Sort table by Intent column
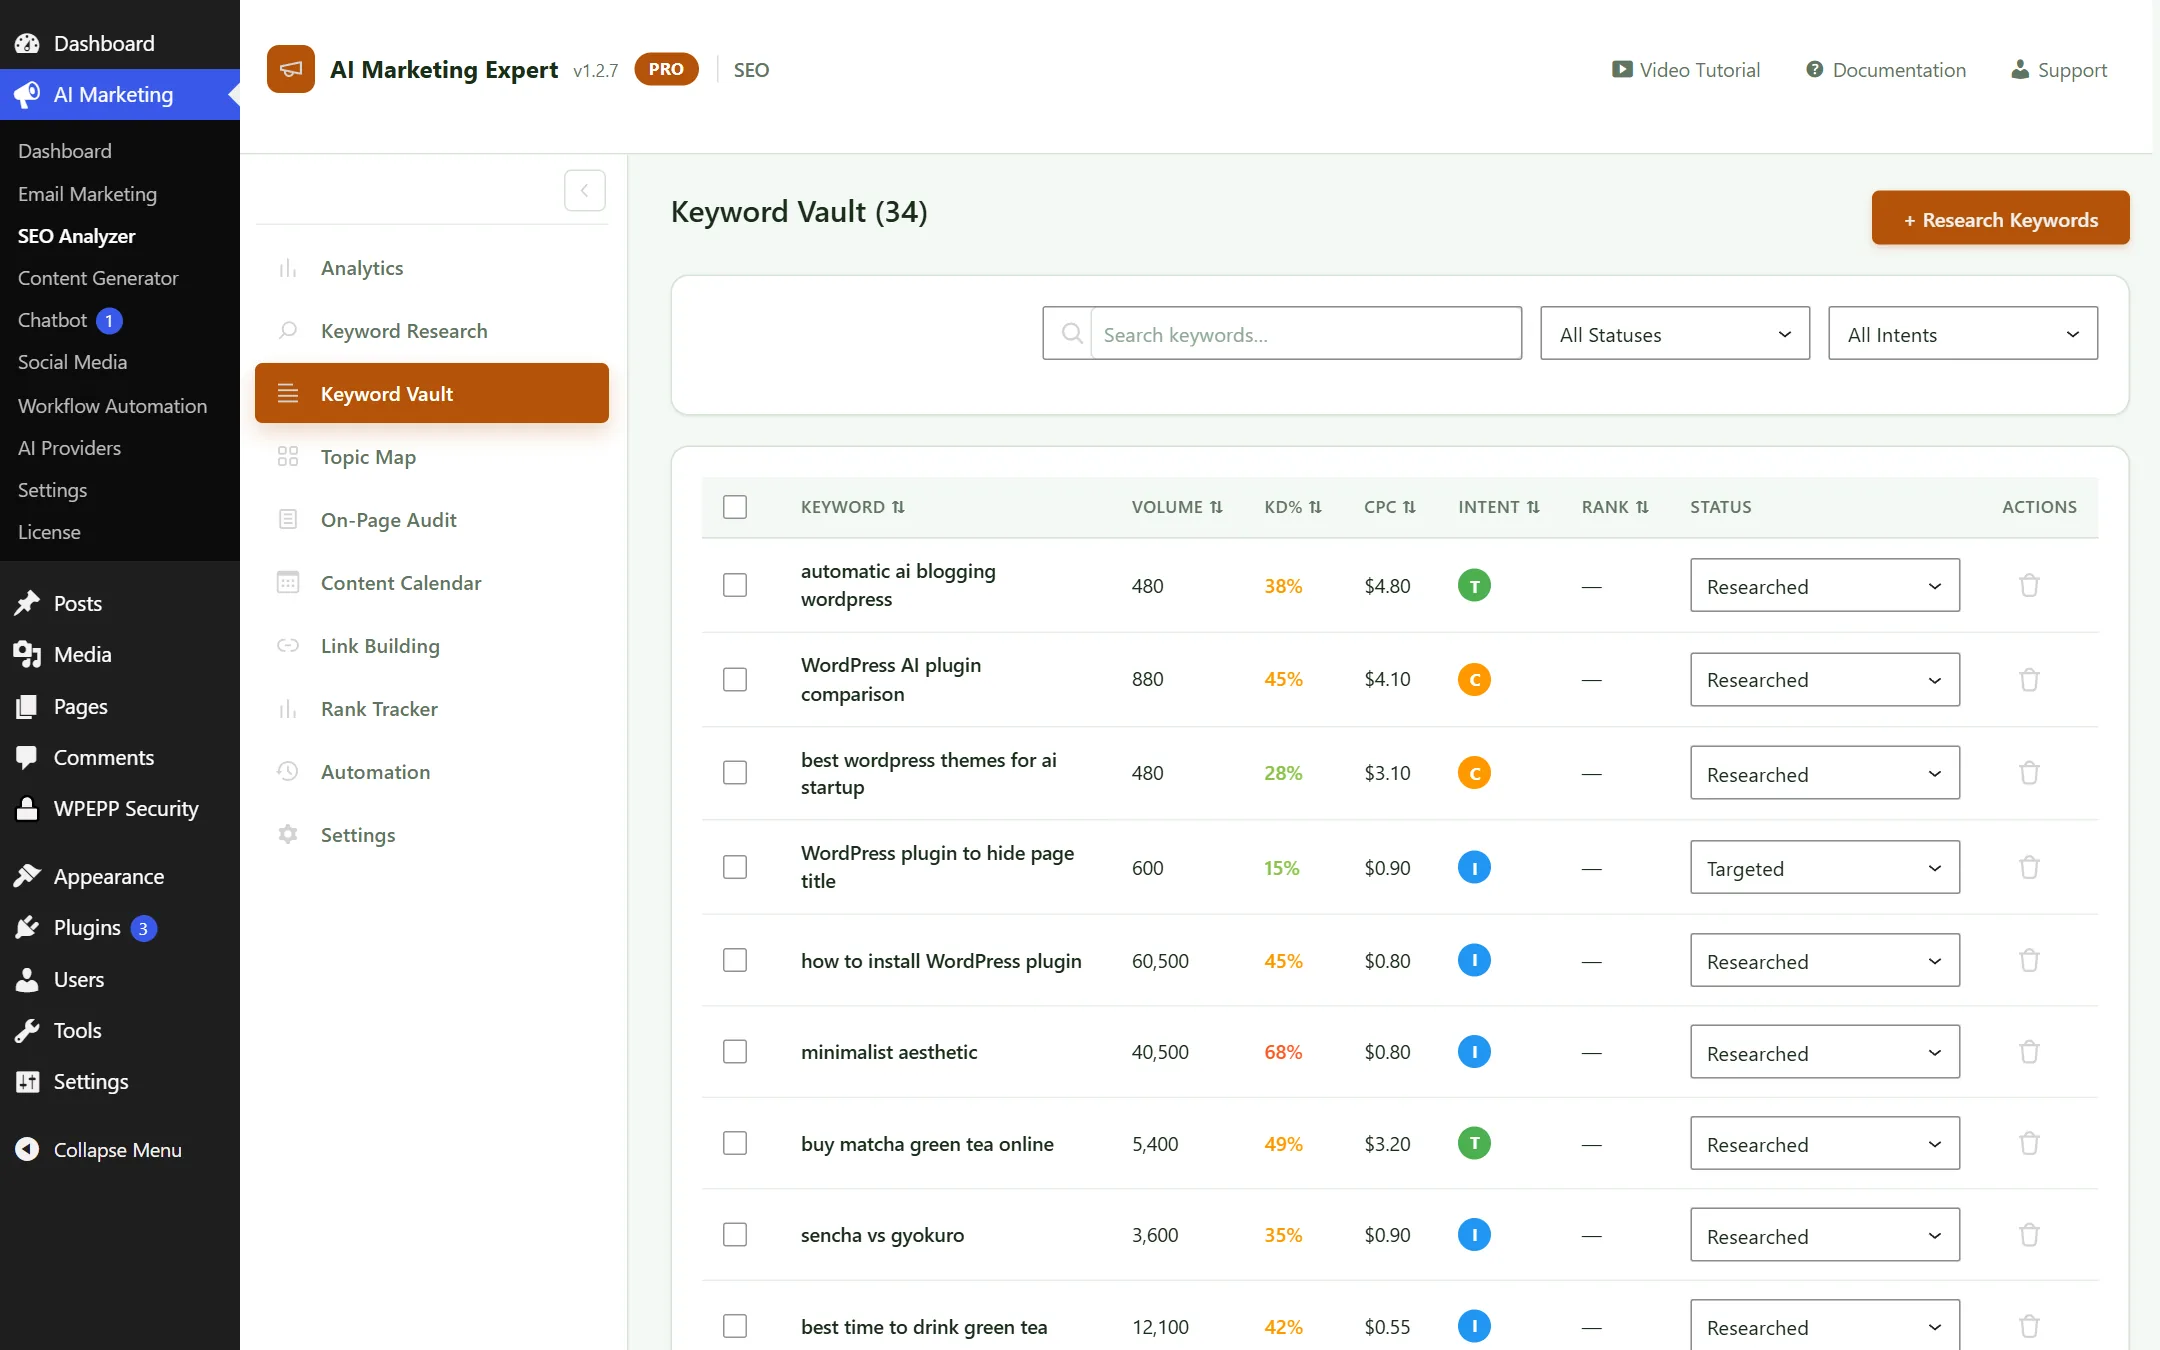The image size is (2160, 1350). coord(1498,507)
